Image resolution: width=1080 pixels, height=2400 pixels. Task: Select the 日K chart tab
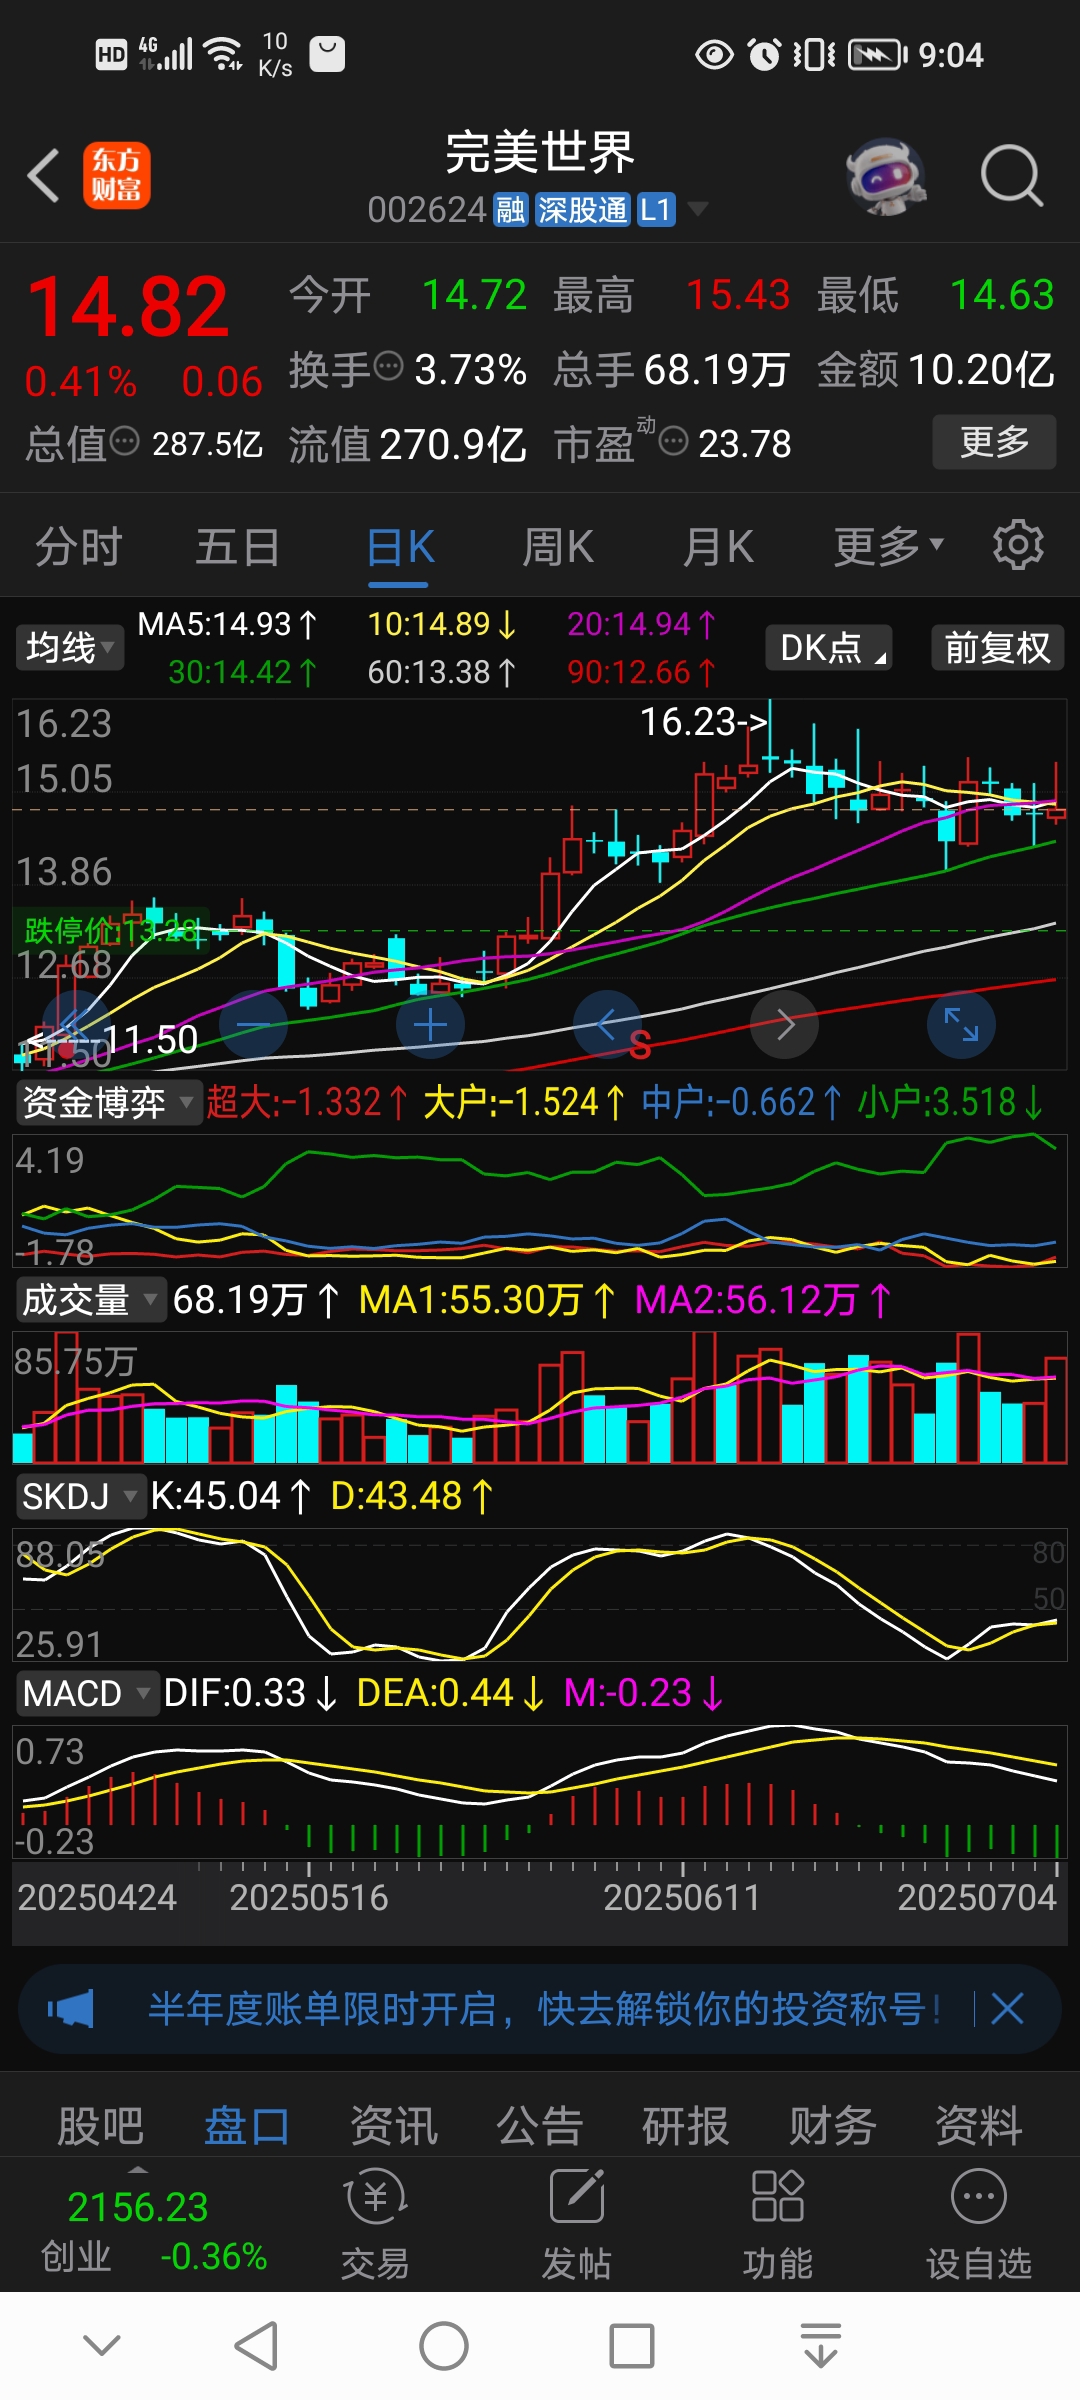(x=399, y=547)
